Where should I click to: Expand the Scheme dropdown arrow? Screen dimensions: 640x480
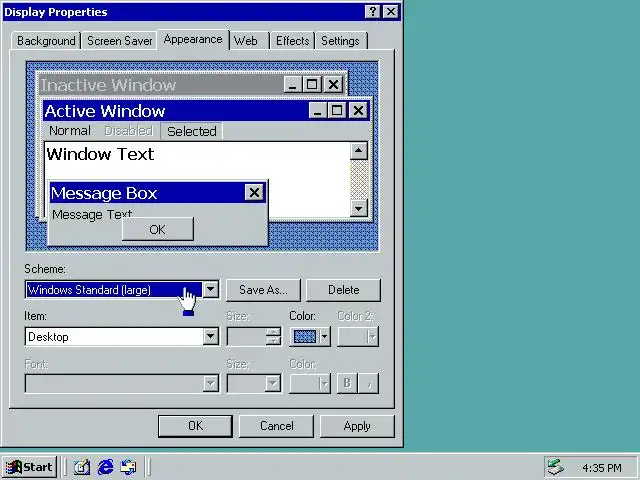[x=211, y=290]
